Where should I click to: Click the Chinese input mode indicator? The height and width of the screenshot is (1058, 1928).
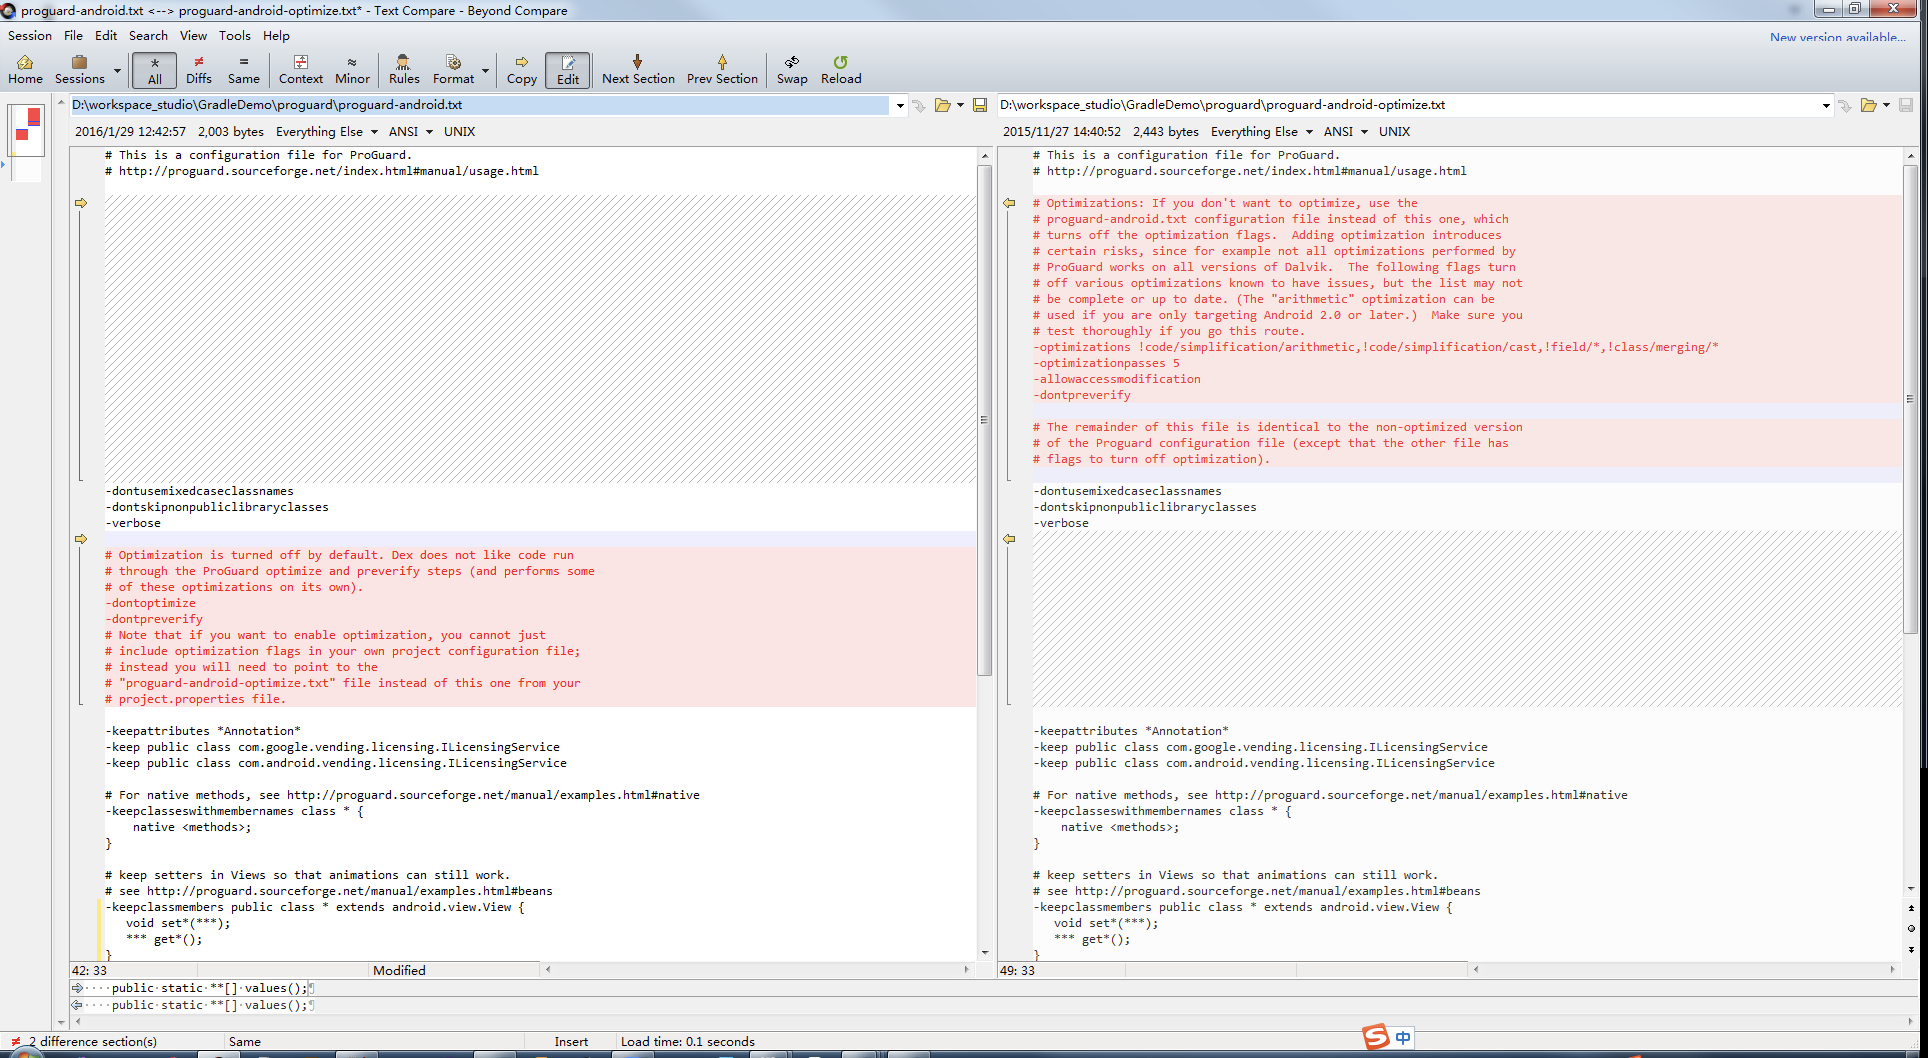tap(1403, 1038)
